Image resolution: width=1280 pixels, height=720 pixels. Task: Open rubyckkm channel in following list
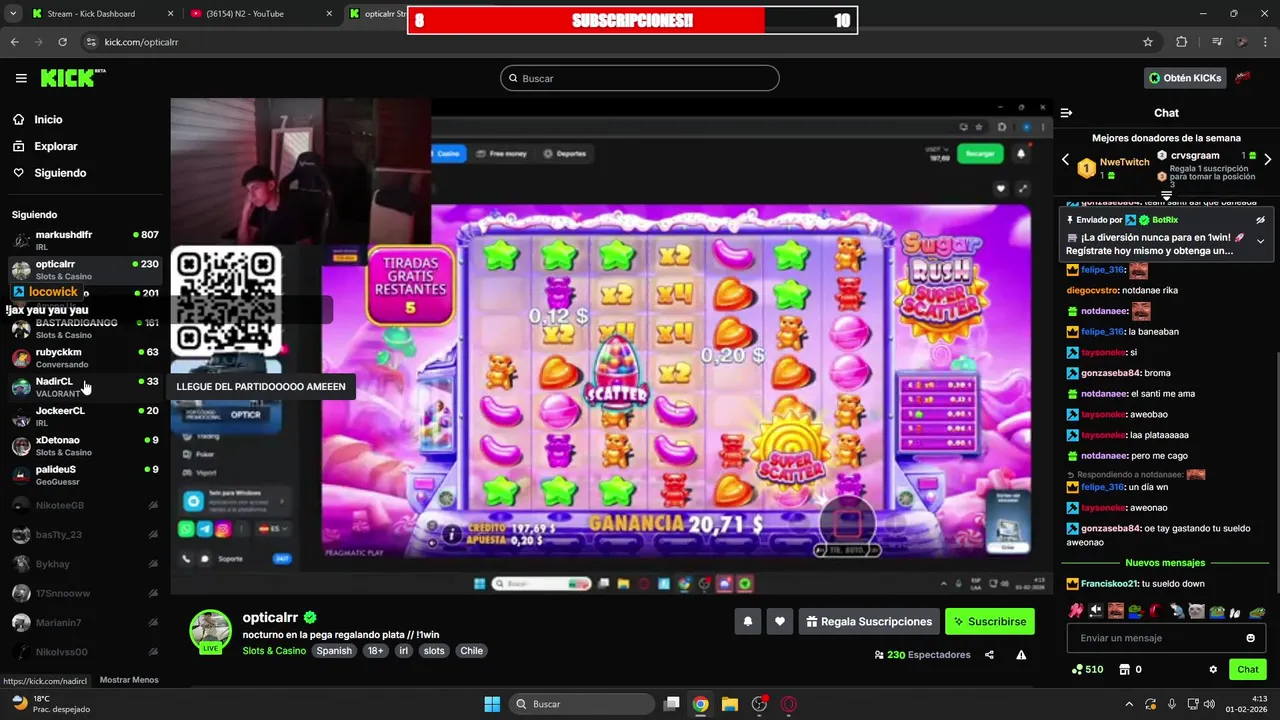[85, 358]
